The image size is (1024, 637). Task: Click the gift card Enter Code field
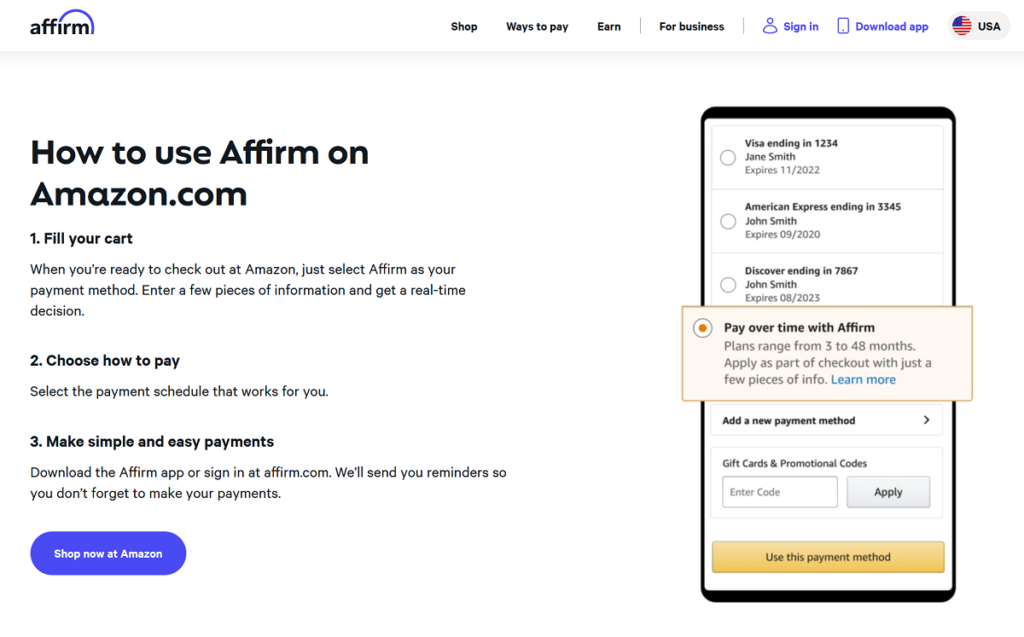[x=779, y=491]
